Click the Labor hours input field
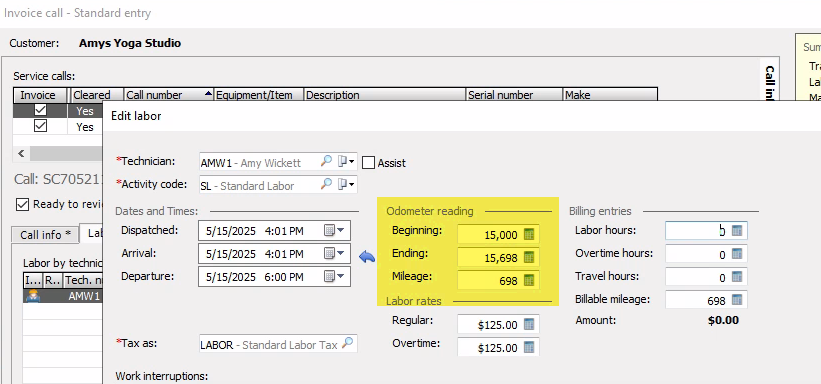 click(x=706, y=231)
